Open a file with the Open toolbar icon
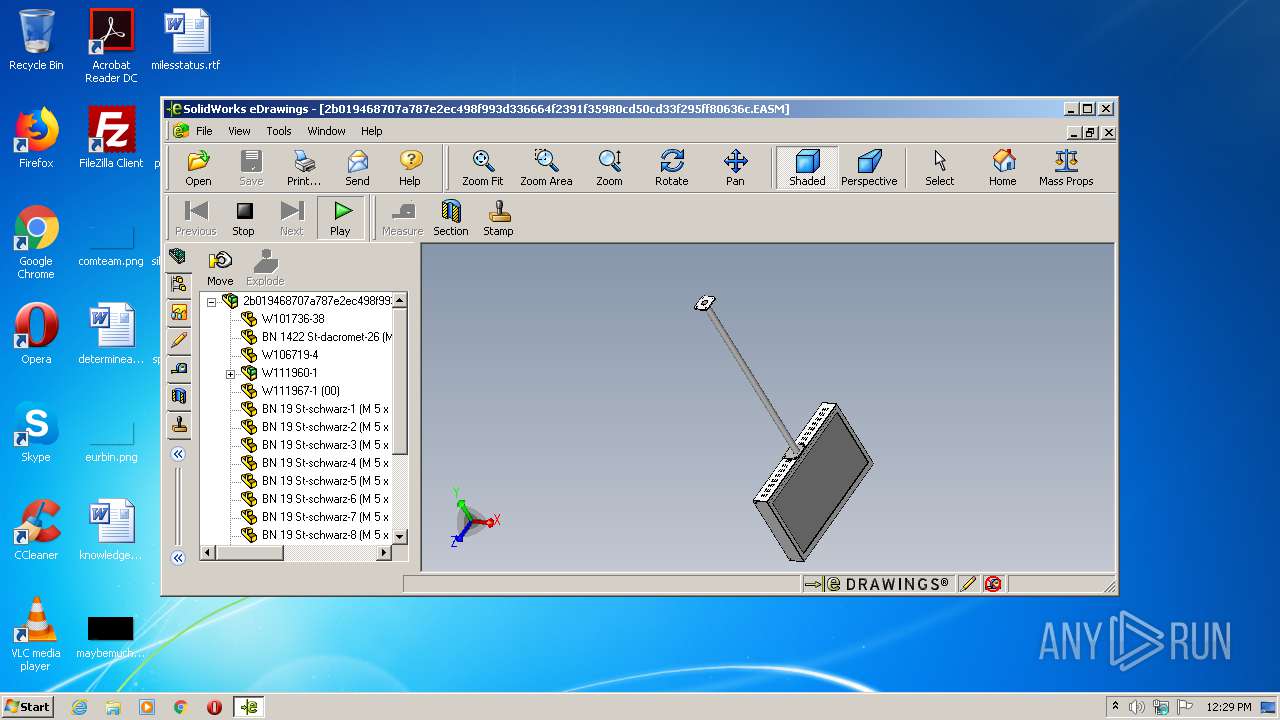1280x720 pixels. pyautogui.click(x=198, y=168)
